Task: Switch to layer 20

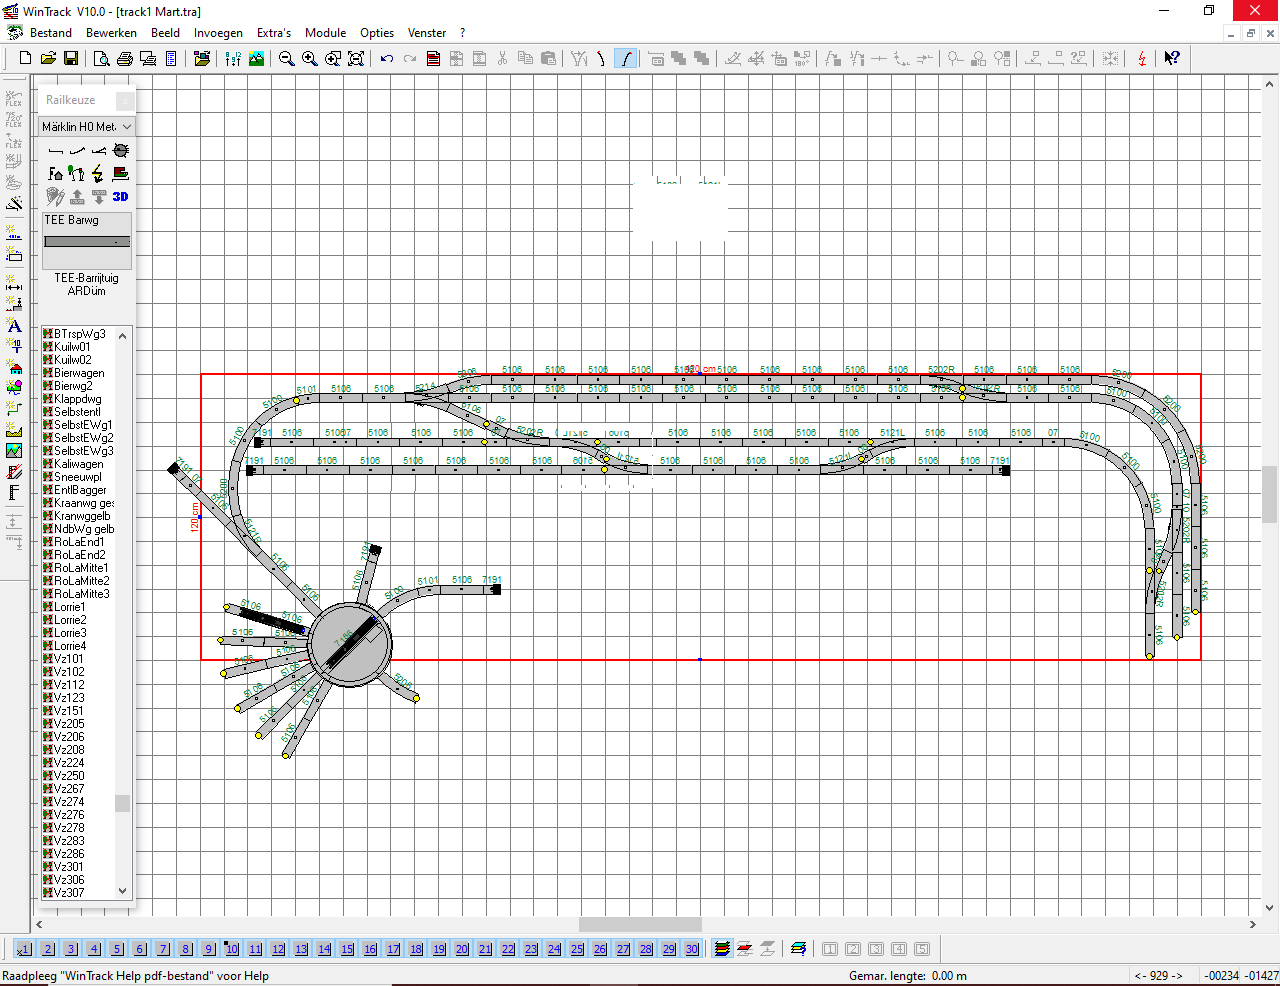Action: tap(462, 949)
